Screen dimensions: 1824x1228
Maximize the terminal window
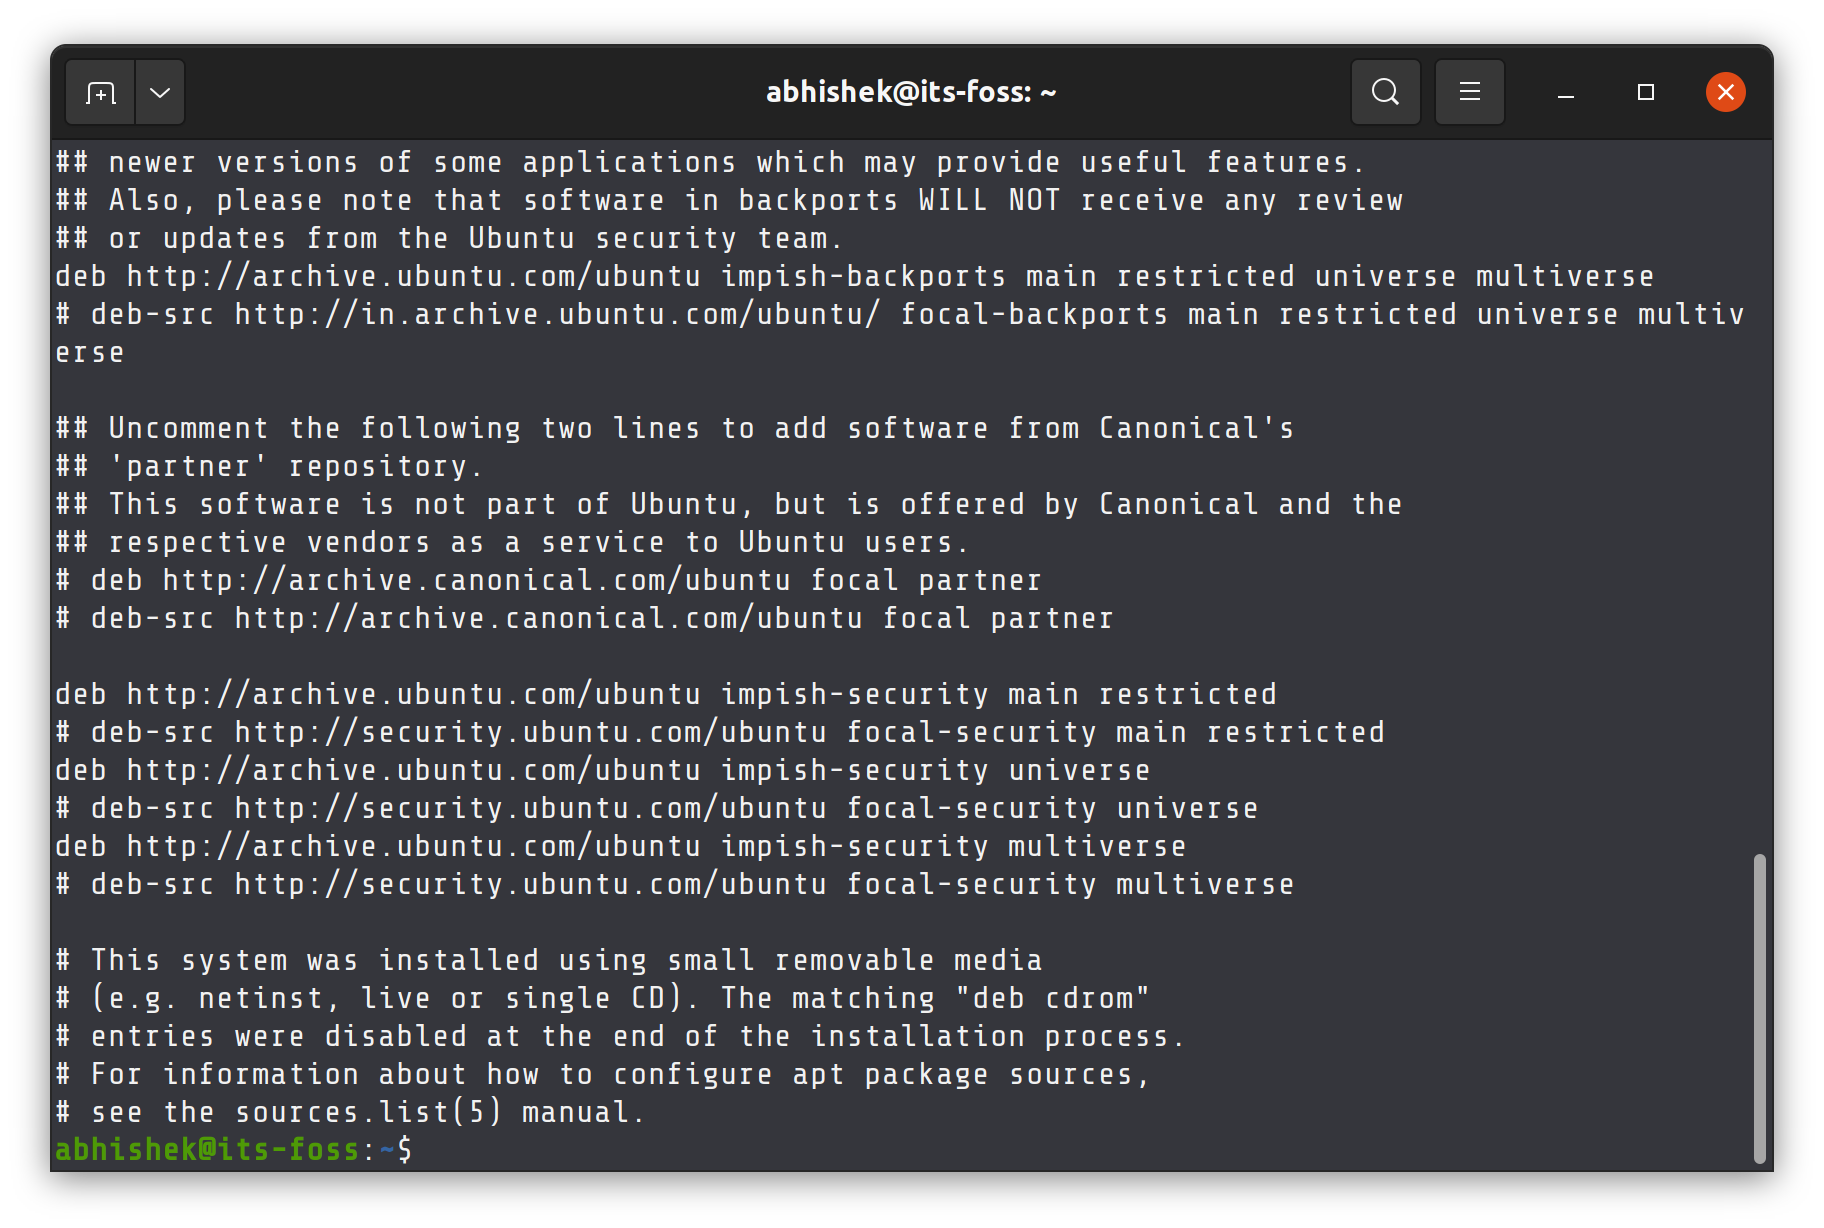click(x=1645, y=92)
